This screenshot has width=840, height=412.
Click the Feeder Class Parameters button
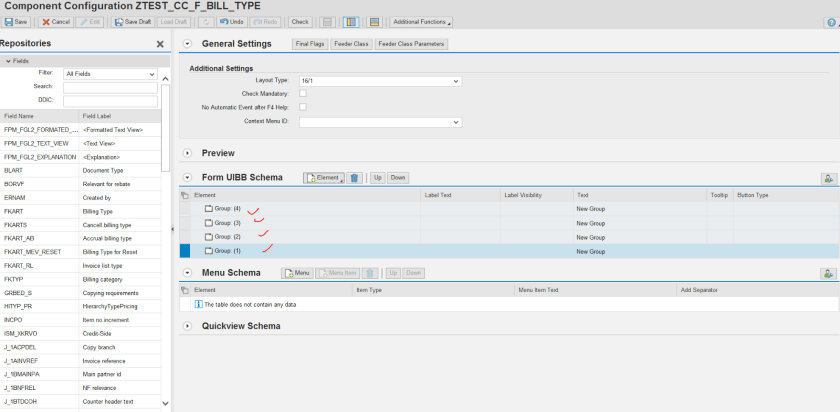[x=411, y=44]
